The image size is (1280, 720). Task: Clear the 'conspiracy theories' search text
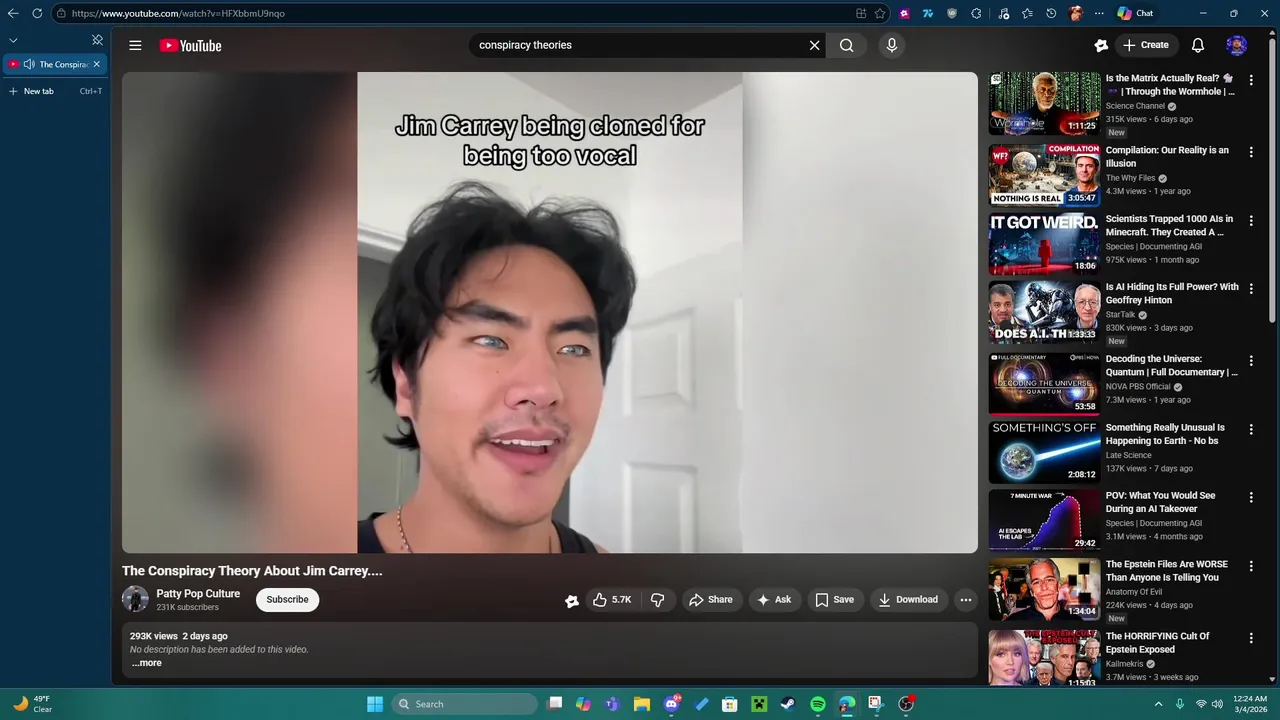(814, 45)
